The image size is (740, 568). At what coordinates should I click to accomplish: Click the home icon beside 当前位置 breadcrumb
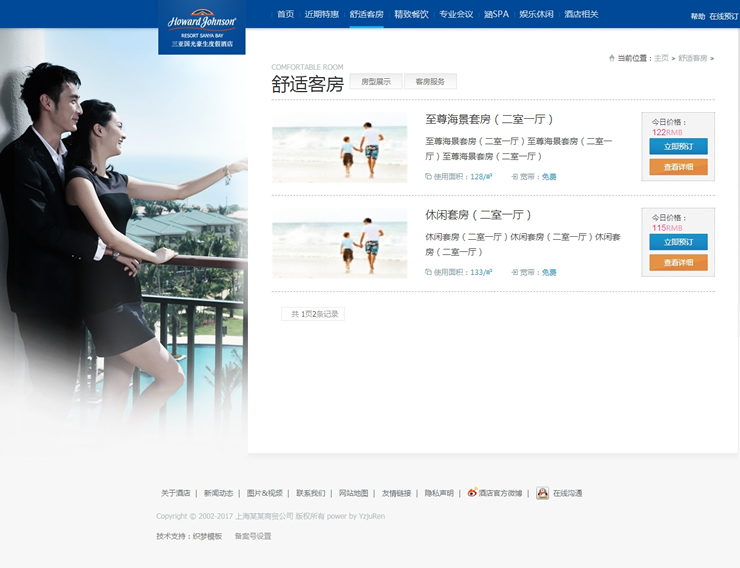611,58
